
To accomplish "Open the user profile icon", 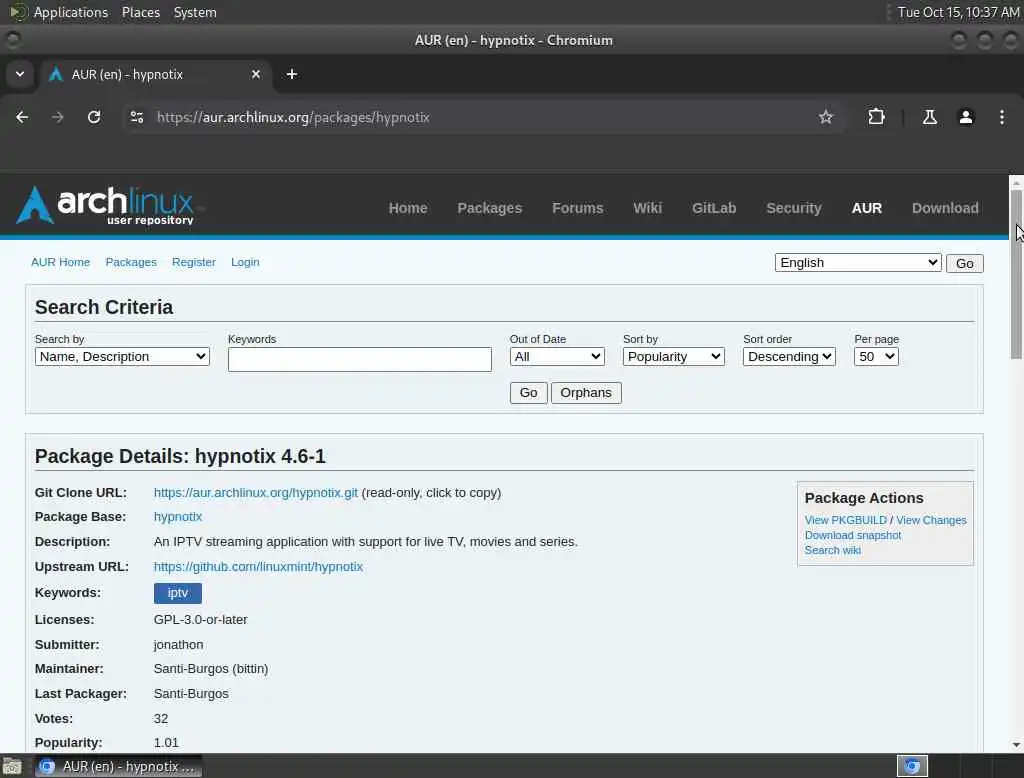I will pyautogui.click(x=966, y=117).
